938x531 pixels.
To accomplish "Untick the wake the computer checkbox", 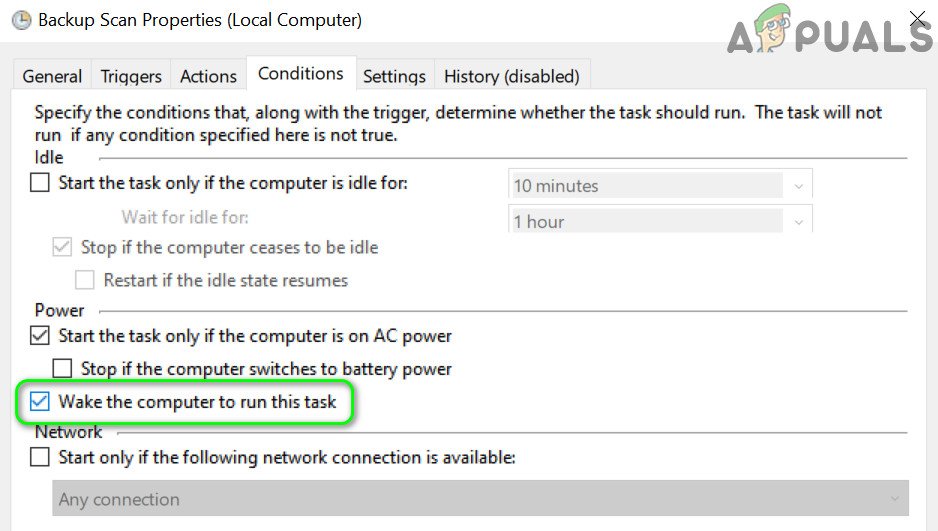I will tap(40, 402).
